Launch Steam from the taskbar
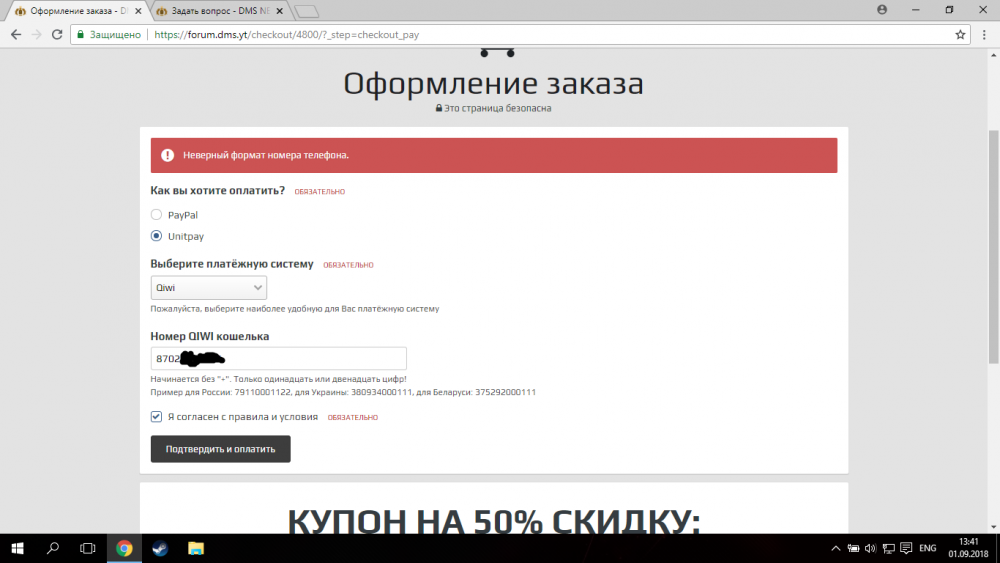This screenshot has width=1000, height=563. click(x=160, y=548)
